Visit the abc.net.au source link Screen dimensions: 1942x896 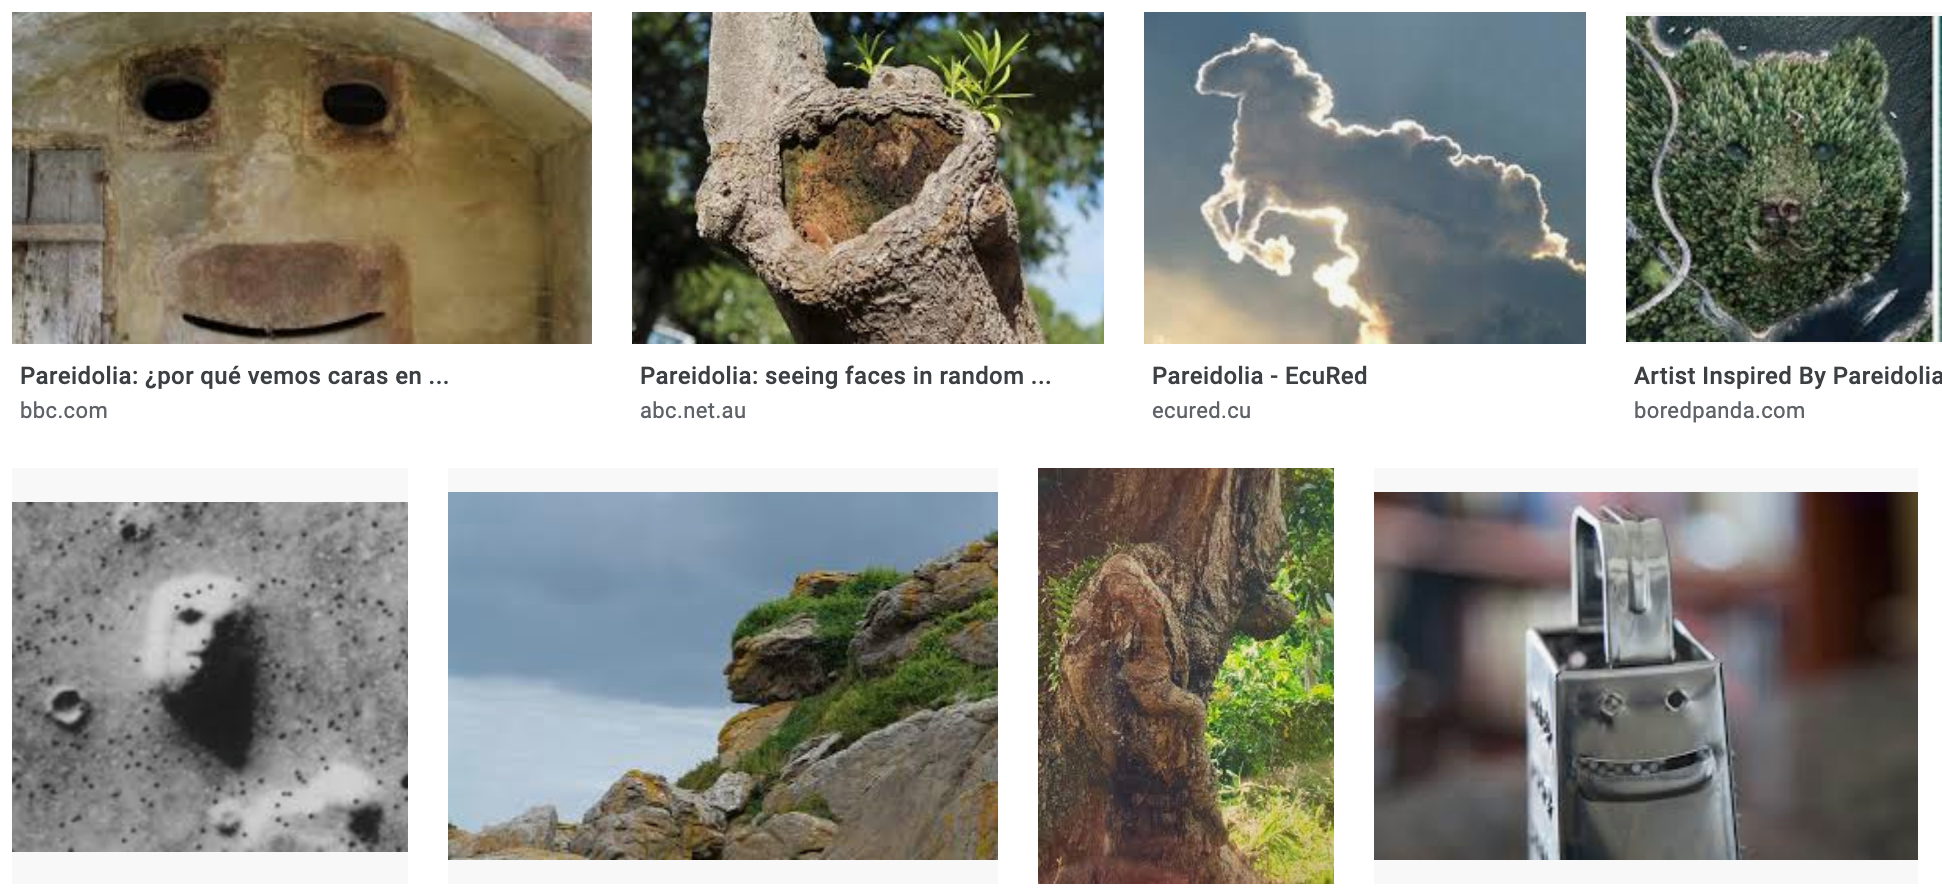[x=693, y=410]
